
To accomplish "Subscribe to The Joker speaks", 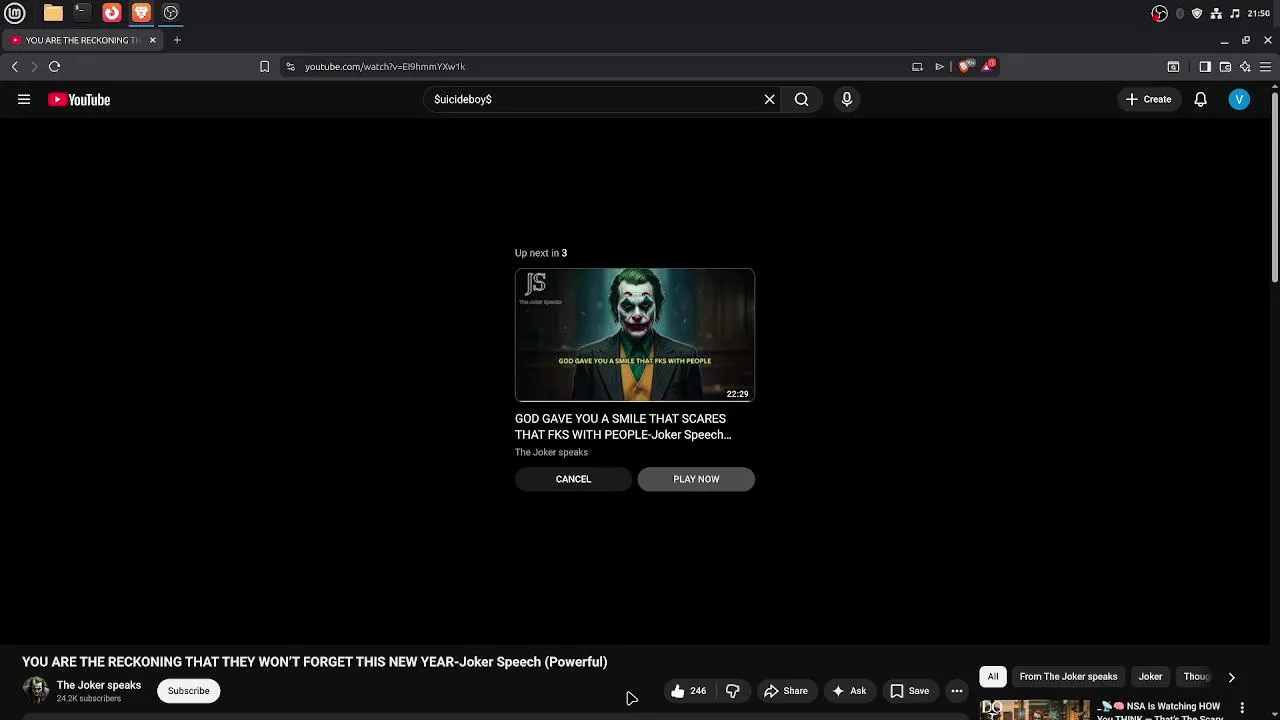I will pos(189,691).
